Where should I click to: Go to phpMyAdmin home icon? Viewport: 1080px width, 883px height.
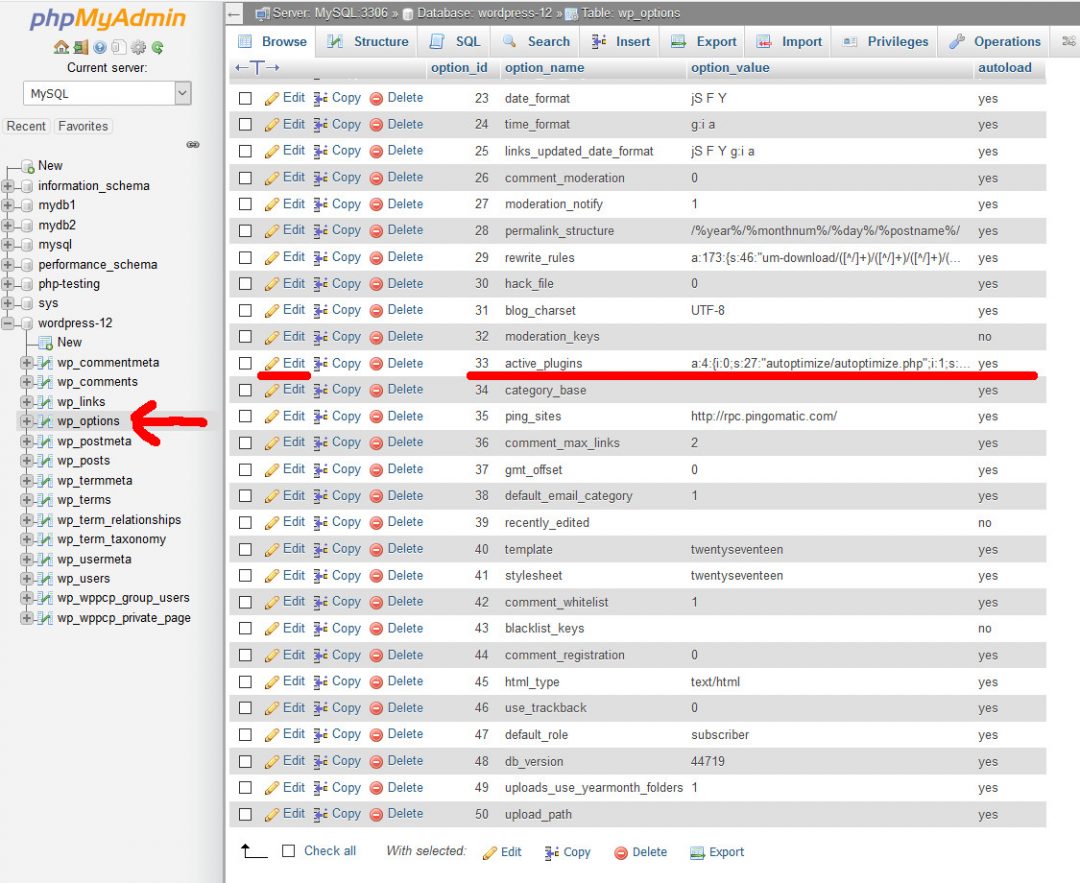61,47
